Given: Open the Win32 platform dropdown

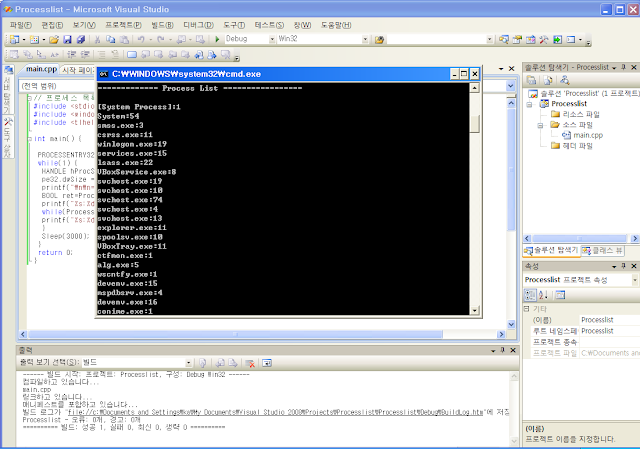Looking at the screenshot, I should 365,39.
